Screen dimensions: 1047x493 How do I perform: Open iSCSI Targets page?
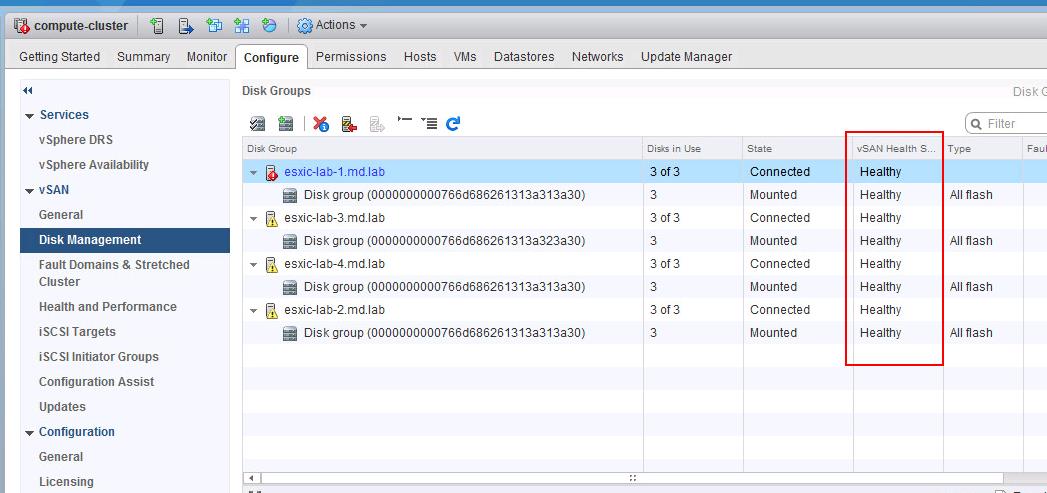coord(77,331)
